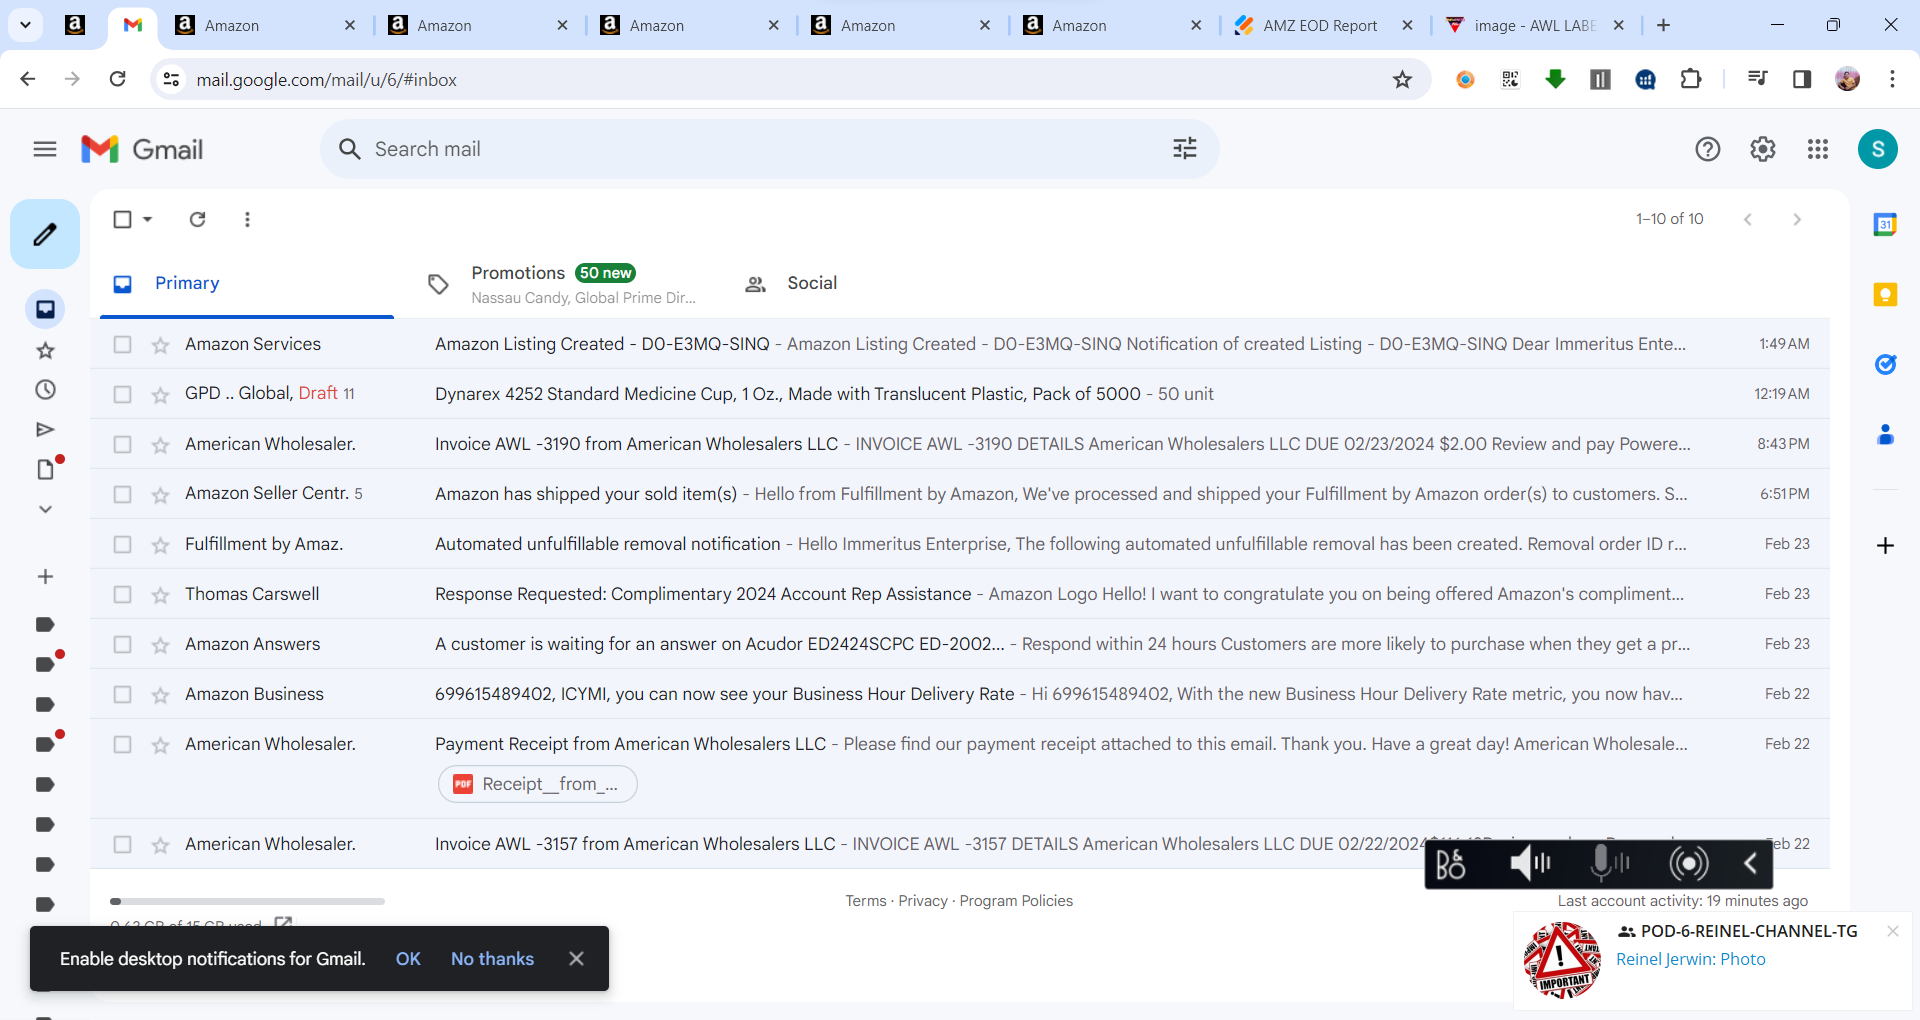
Task: Open search options filter icon
Action: (1185, 149)
